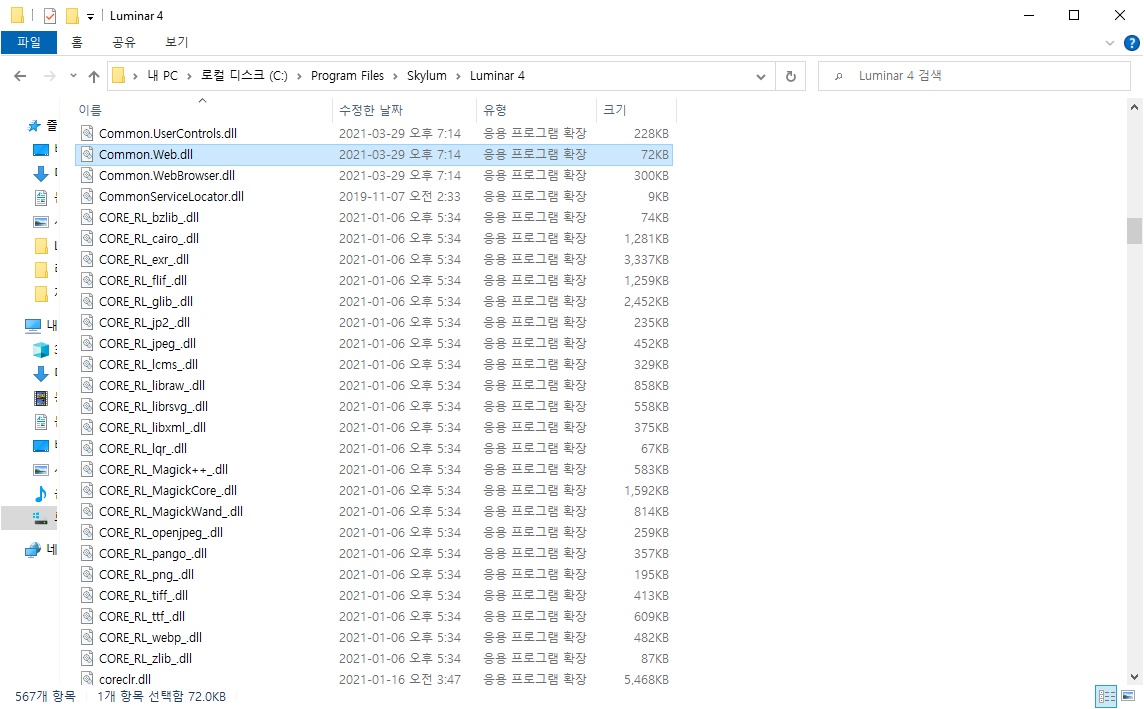This screenshot has width=1144, height=709.
Task: Click the icon of CORE_RL_libxml_.dll
Action: 87,427
